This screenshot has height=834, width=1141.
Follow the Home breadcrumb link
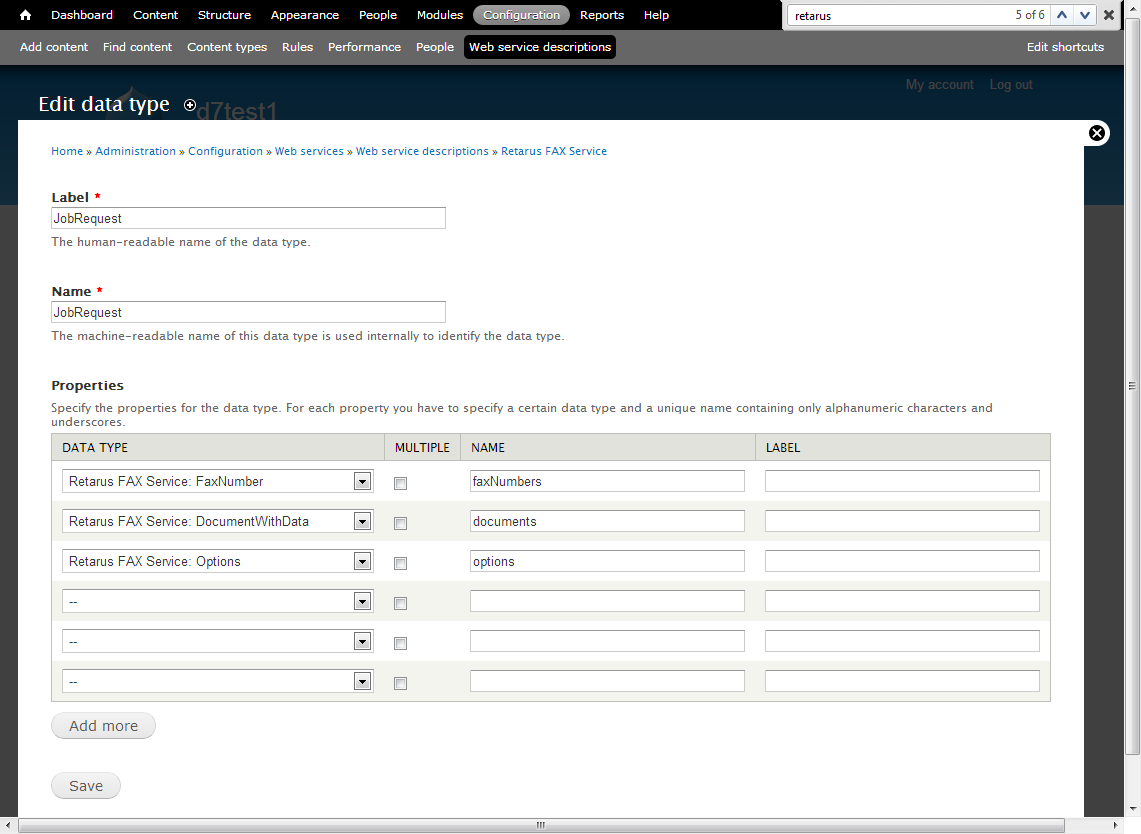[67, 151]
